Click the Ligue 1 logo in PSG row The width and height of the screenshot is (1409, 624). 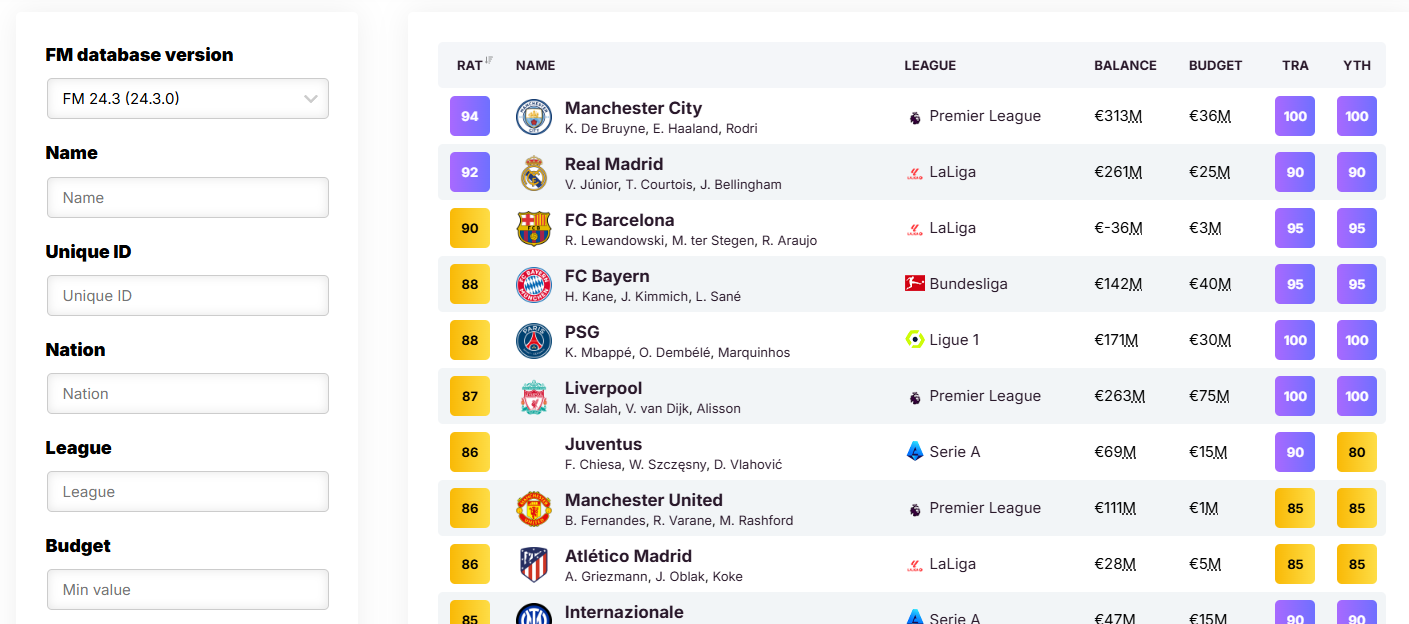[x=915, y=340]
